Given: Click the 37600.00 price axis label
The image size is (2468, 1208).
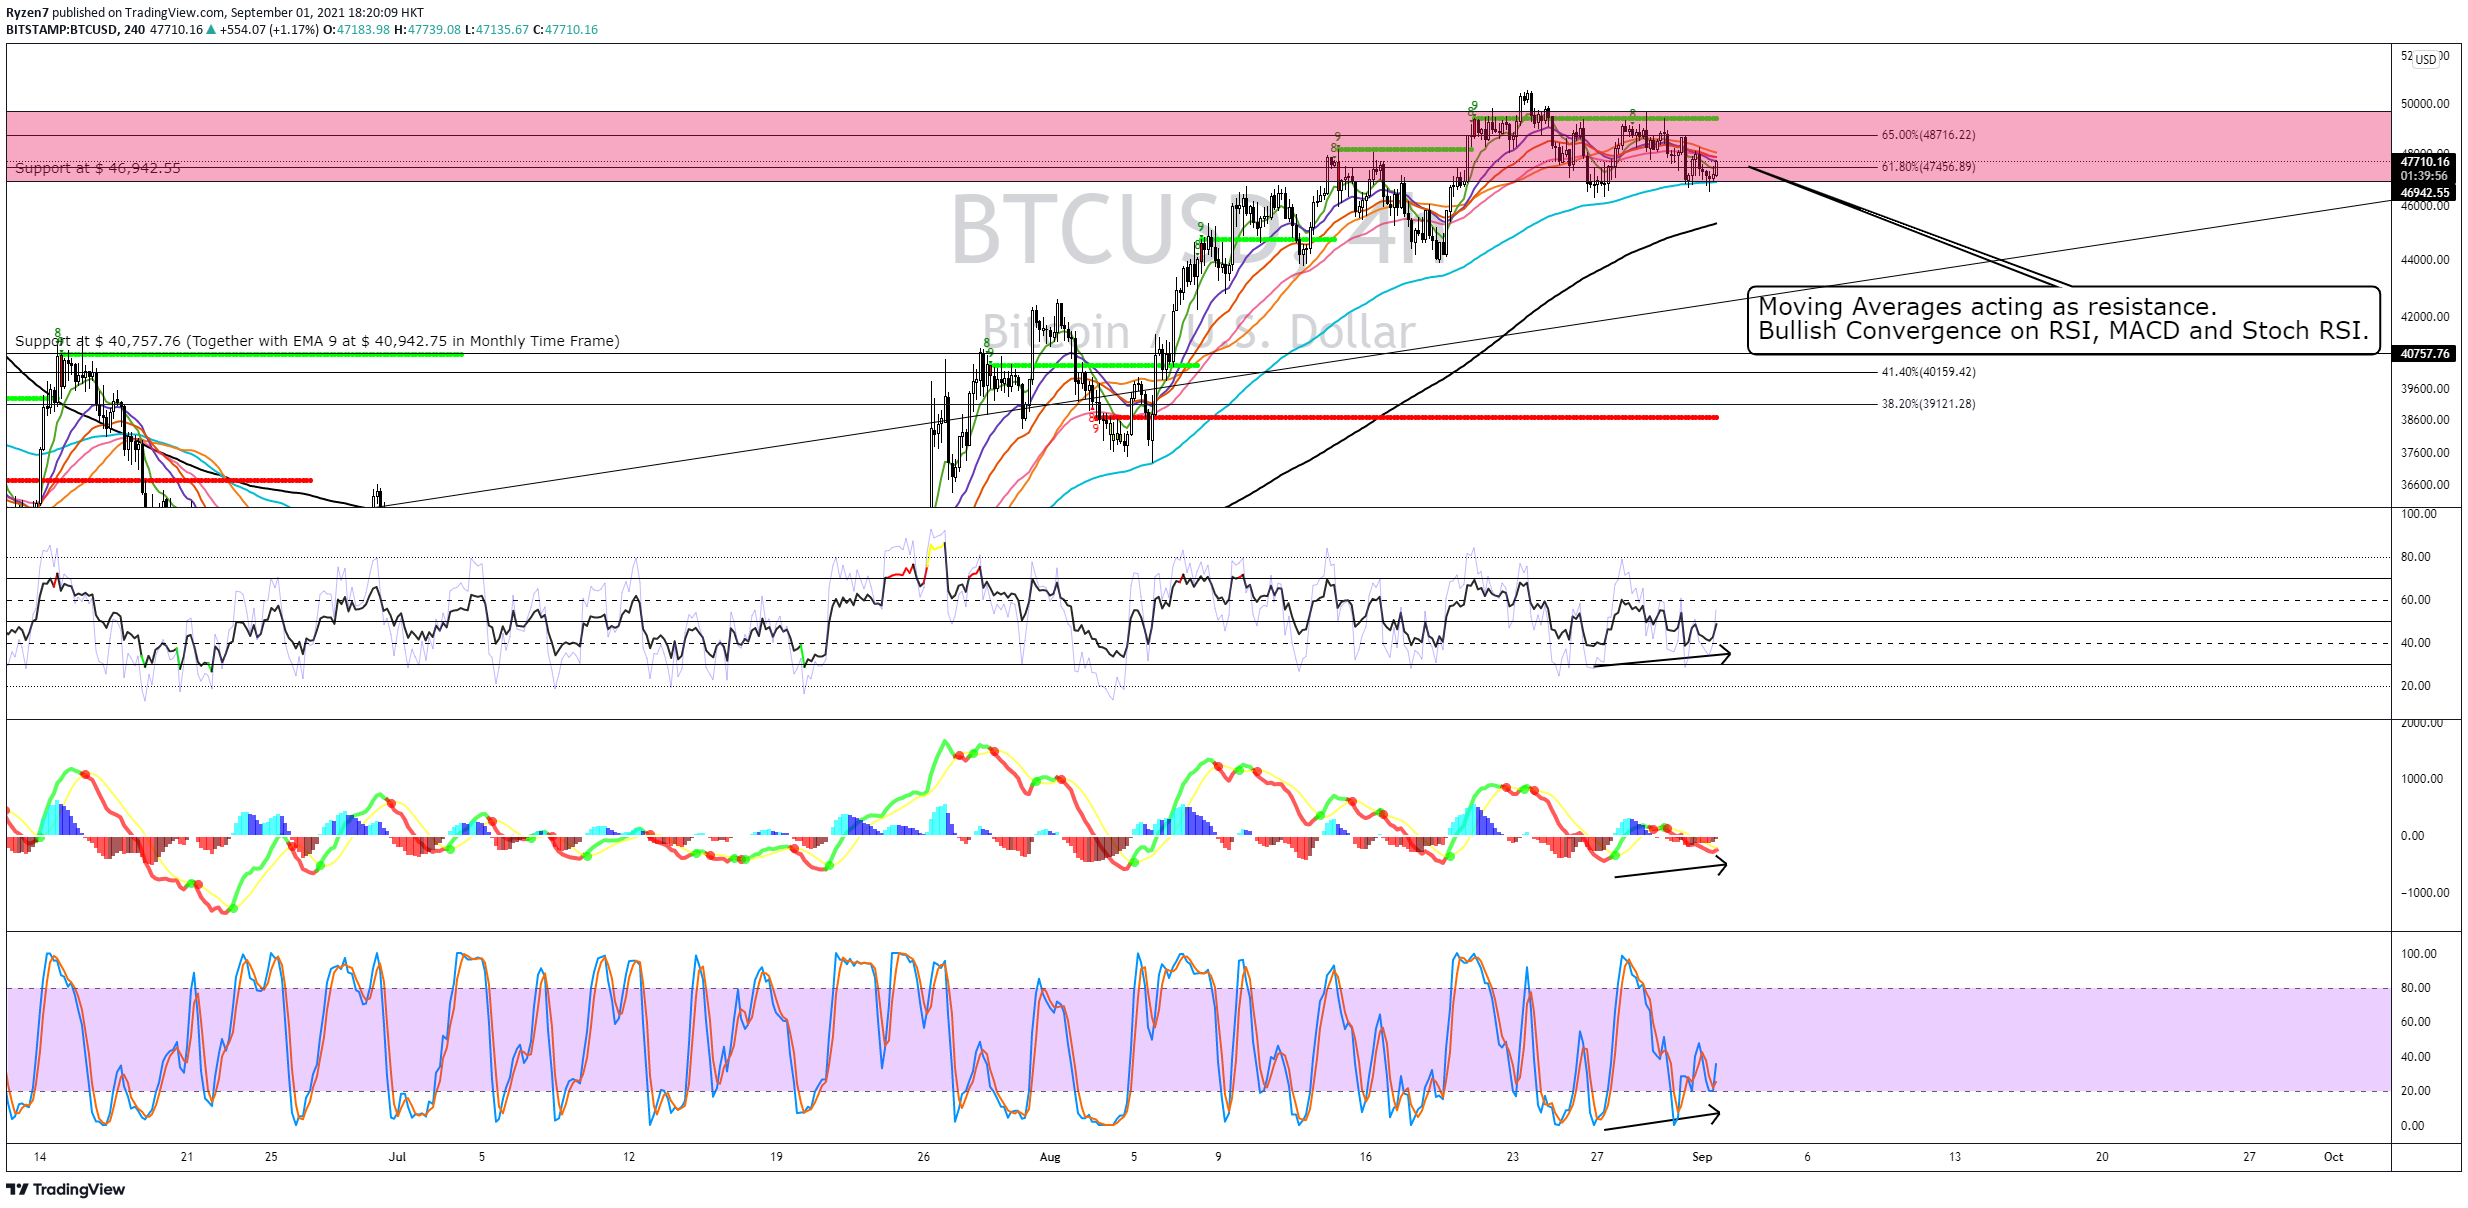Looking at the screenshot, I should tap(2425, 453).
